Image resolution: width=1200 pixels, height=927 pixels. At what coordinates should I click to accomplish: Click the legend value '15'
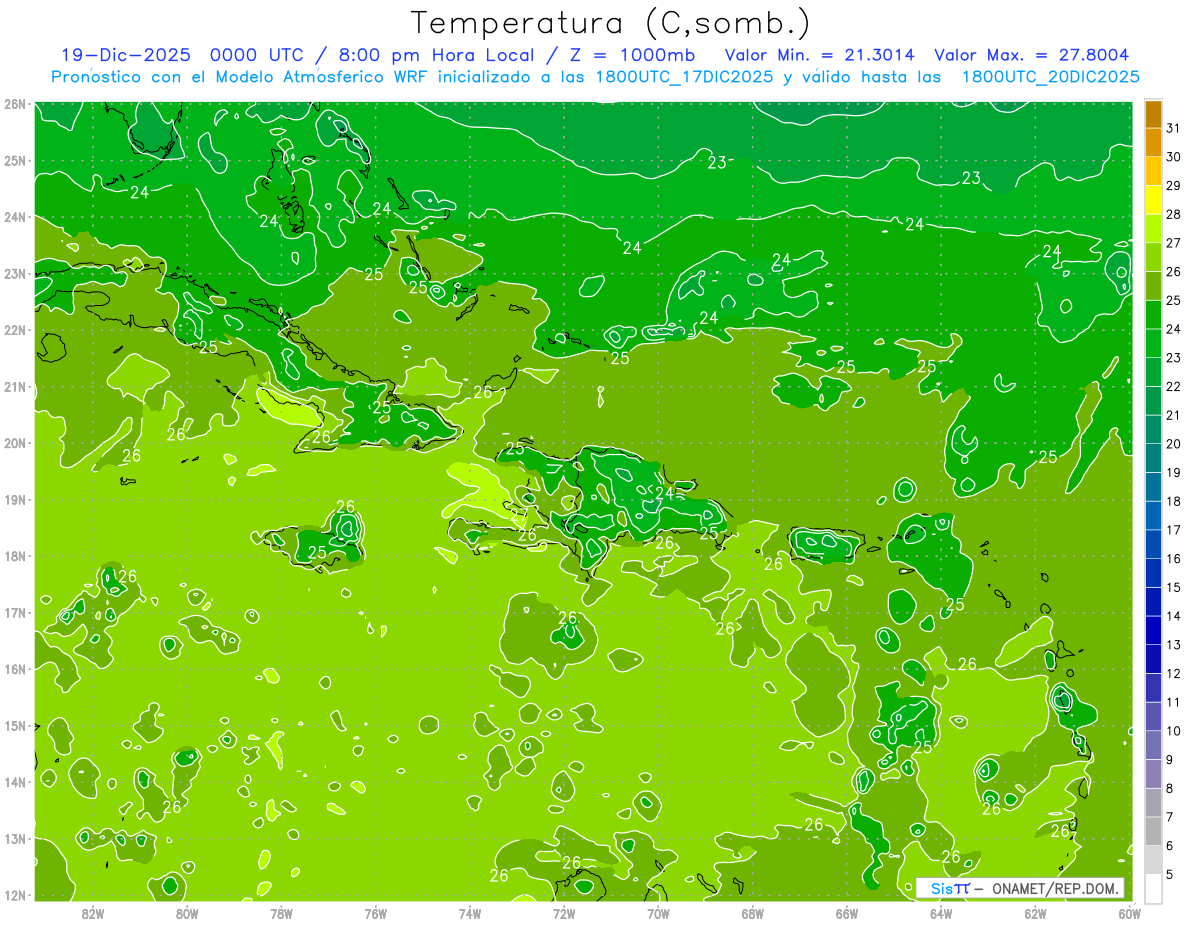(x=1174, y=587)
